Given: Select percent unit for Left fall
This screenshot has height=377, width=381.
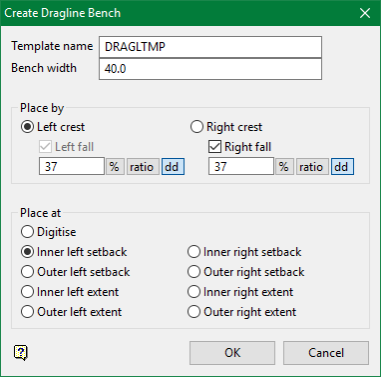Looking at the screenshot, I should (x=115, y=166).
